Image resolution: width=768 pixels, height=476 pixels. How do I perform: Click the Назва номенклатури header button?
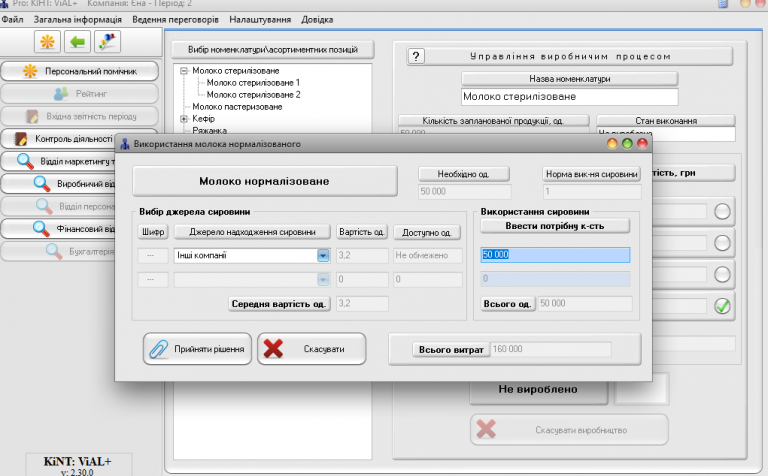point(570,79)
